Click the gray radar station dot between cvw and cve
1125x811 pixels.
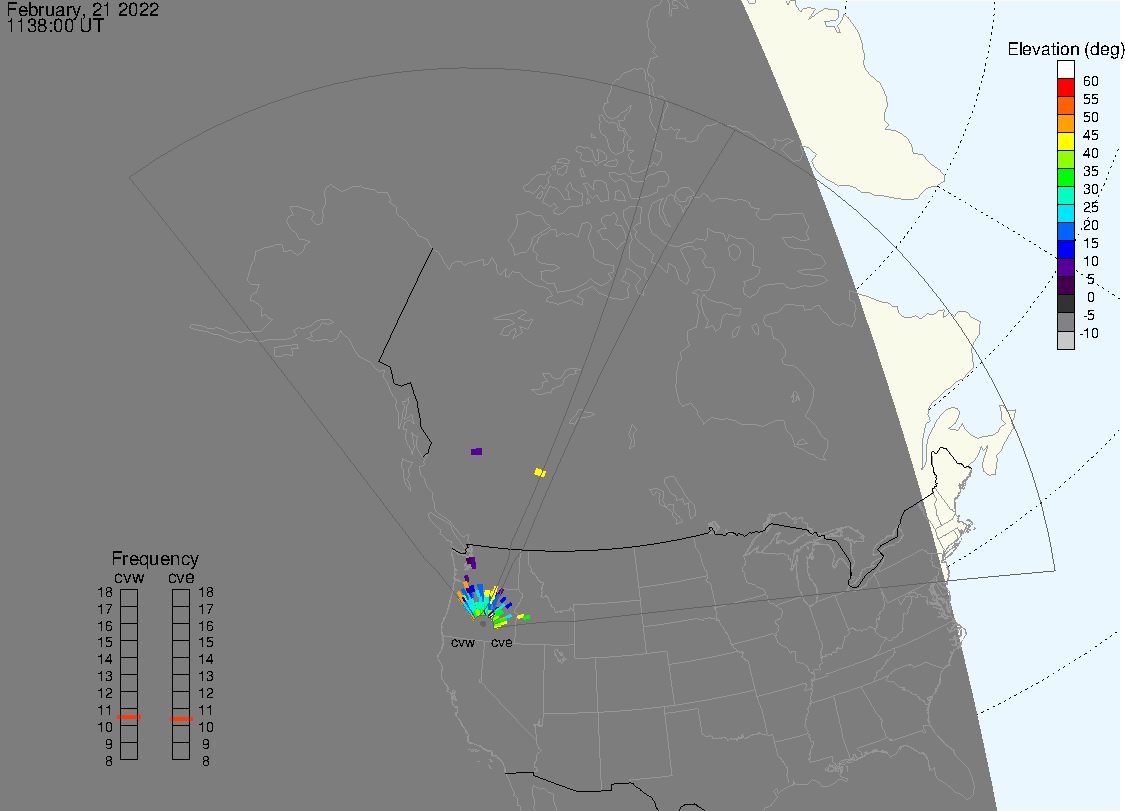click(x=483, y=624)
